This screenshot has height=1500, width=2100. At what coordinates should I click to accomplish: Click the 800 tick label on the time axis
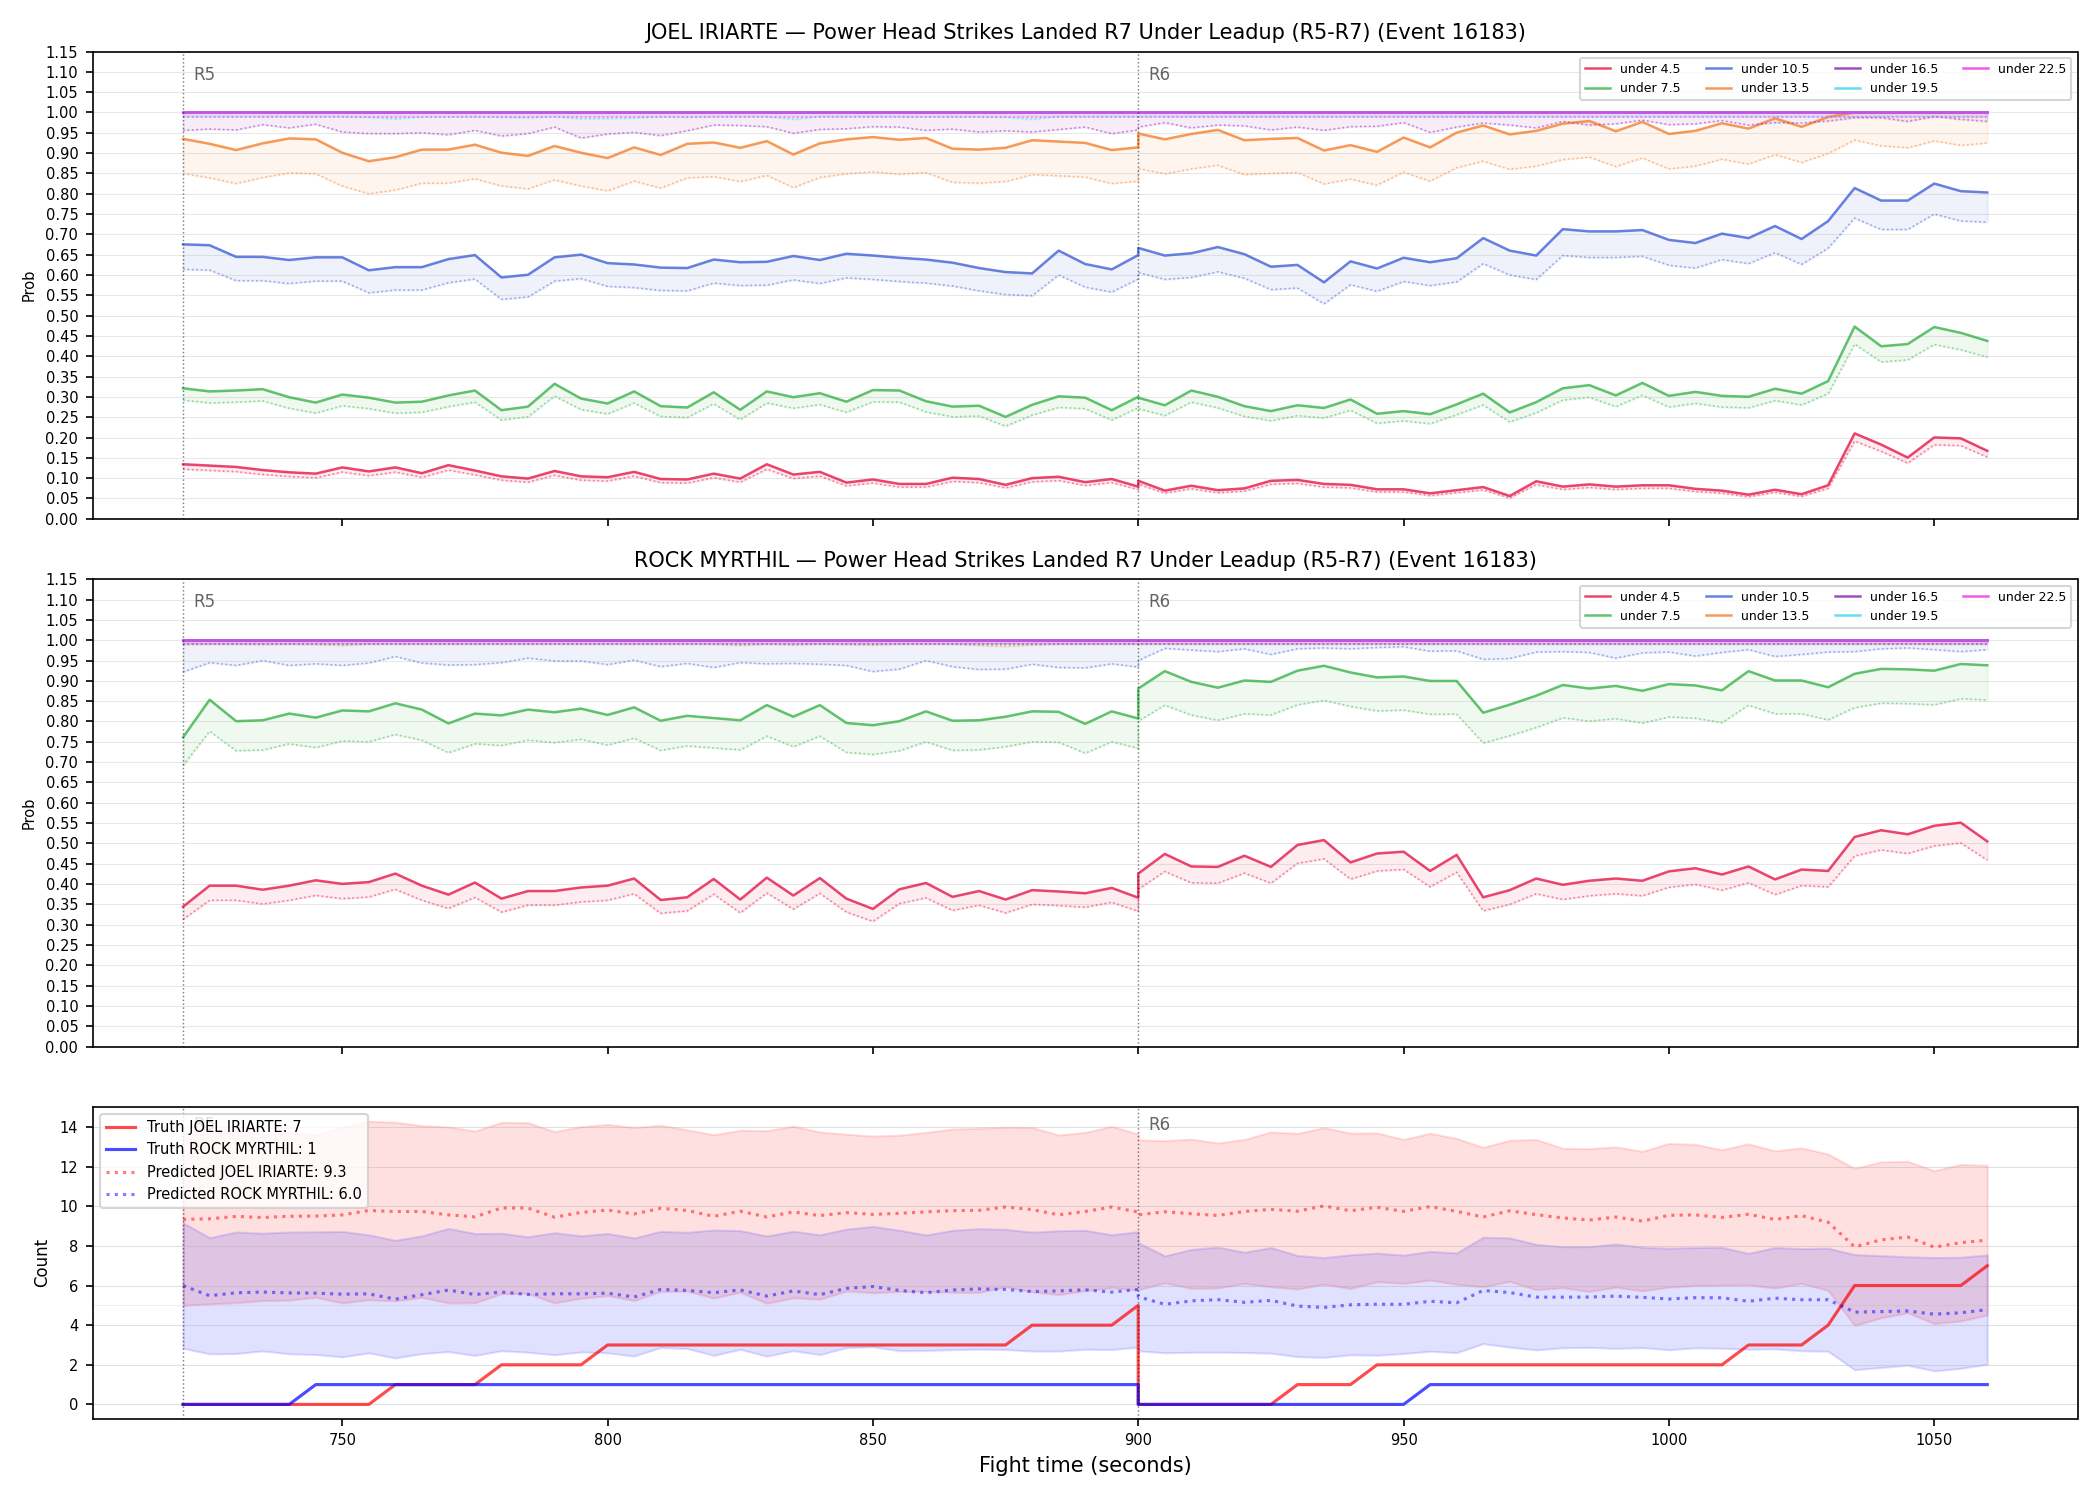608,1439
